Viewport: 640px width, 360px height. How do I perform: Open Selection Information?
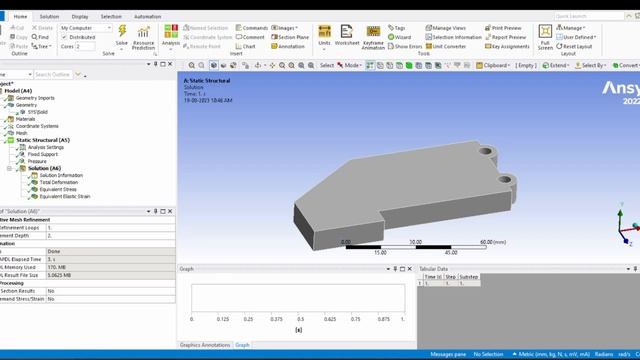(x=453, y=37)
